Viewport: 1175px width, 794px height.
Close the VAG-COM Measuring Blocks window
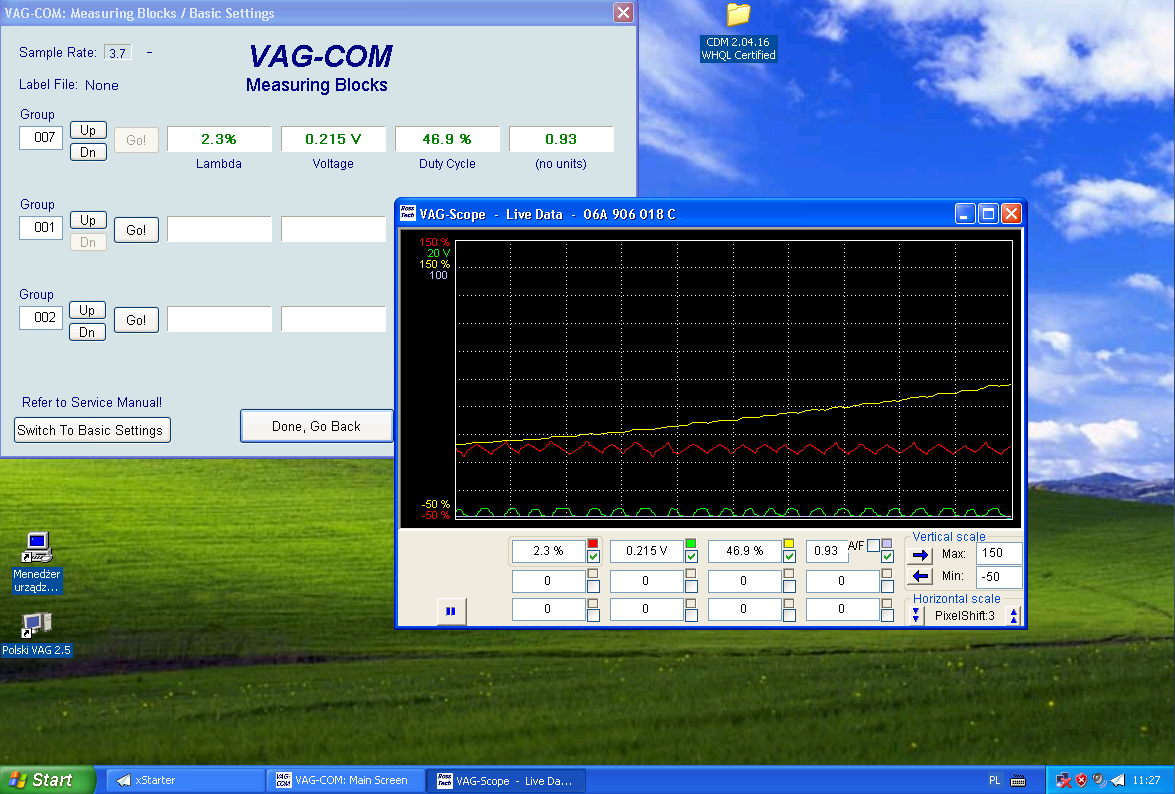[623, 12]
